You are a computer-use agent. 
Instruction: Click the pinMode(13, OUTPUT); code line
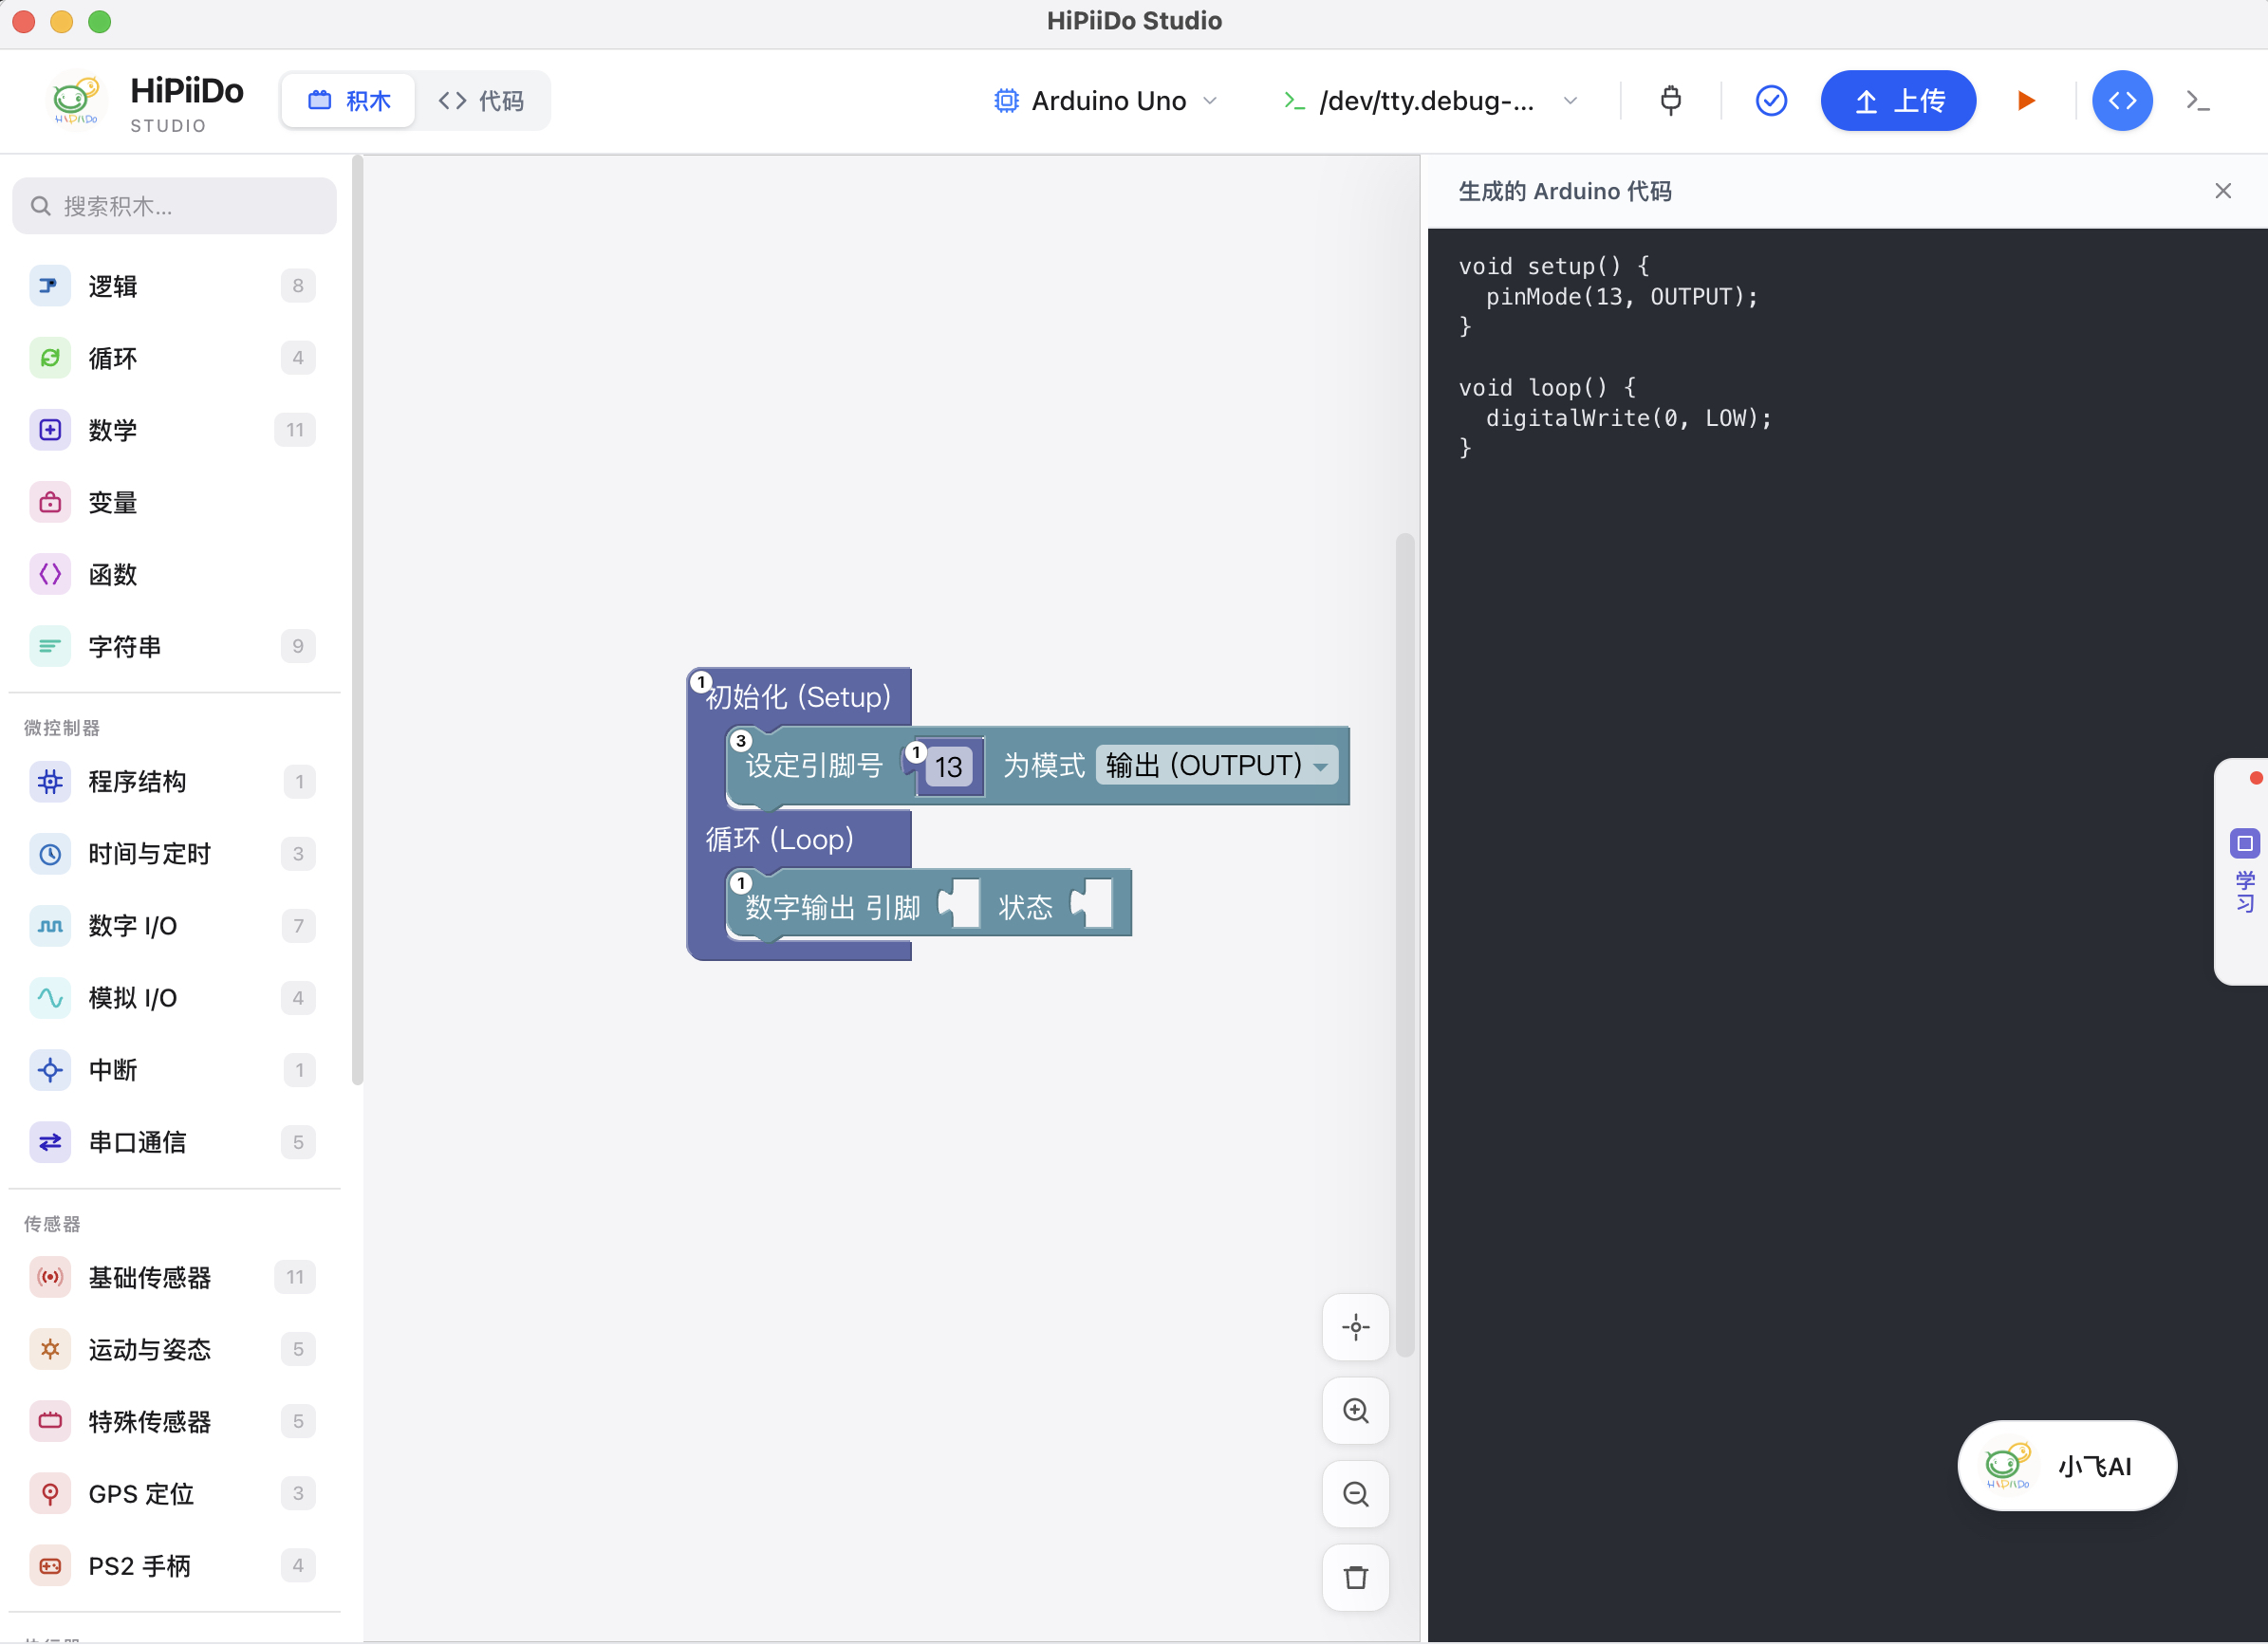tap(1621, 296)
